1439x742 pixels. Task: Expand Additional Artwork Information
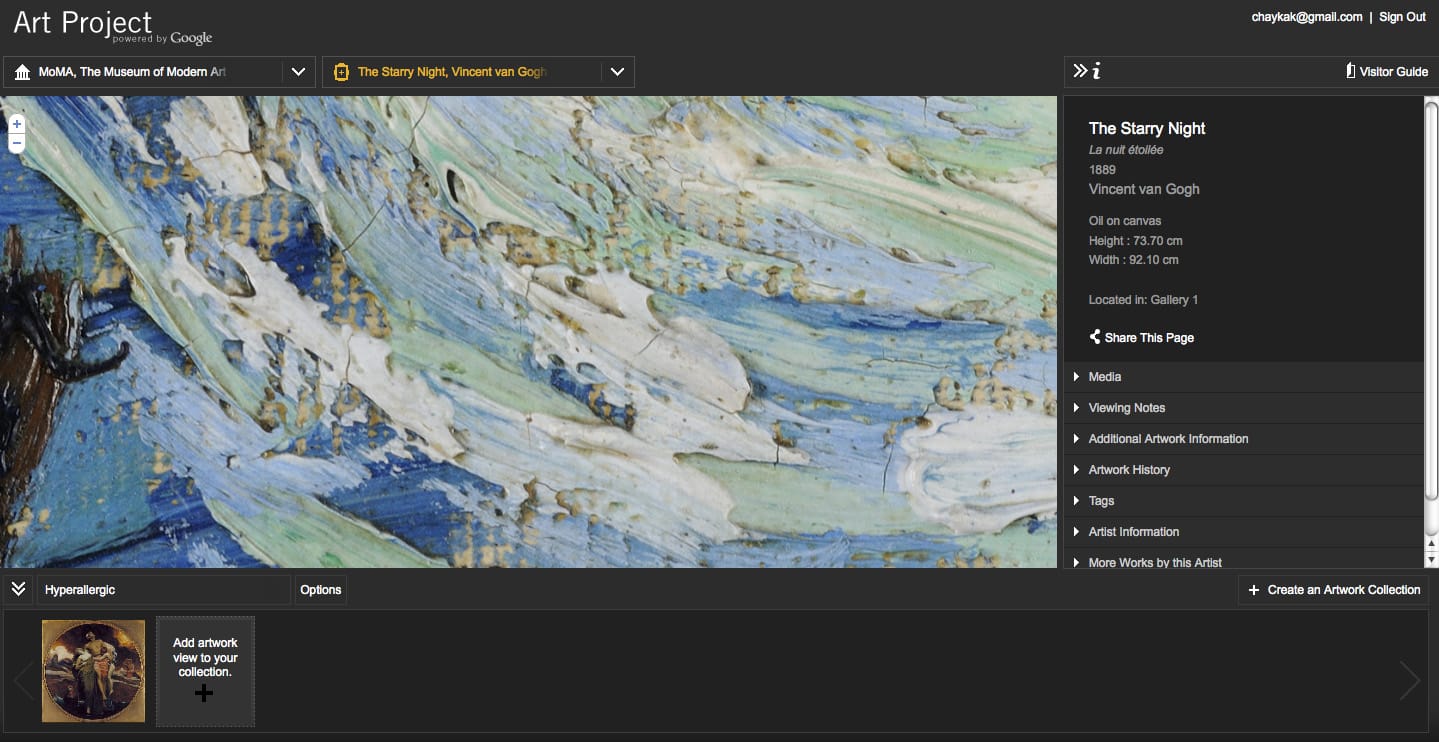(1167, 439)
